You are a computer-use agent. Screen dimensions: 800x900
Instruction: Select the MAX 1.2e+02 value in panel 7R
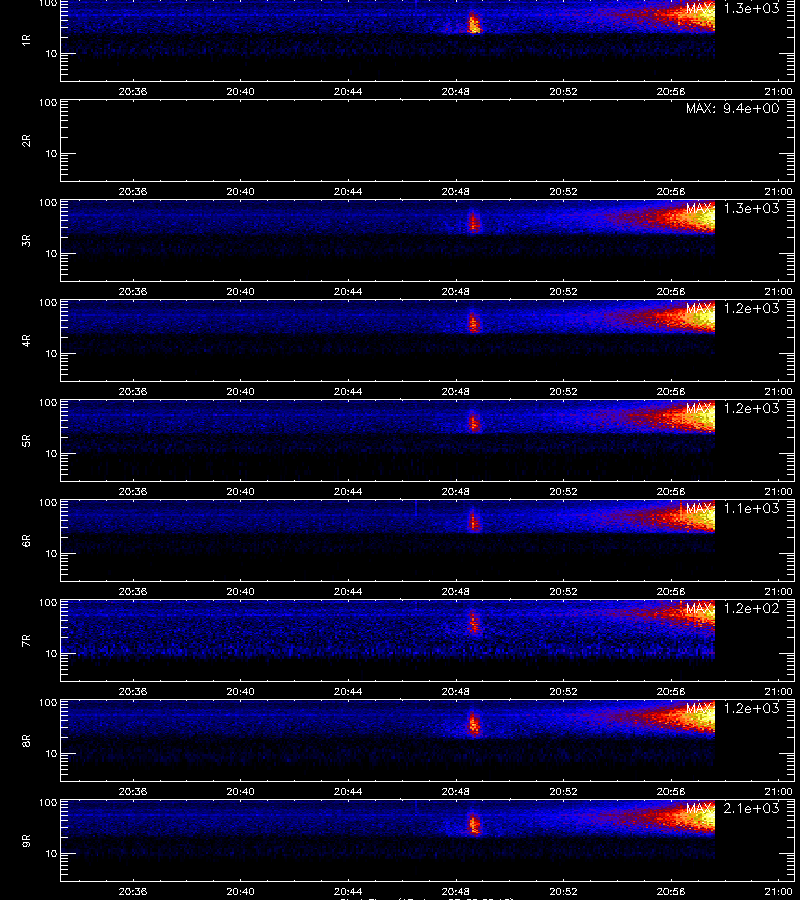click(x=732, y=608)
